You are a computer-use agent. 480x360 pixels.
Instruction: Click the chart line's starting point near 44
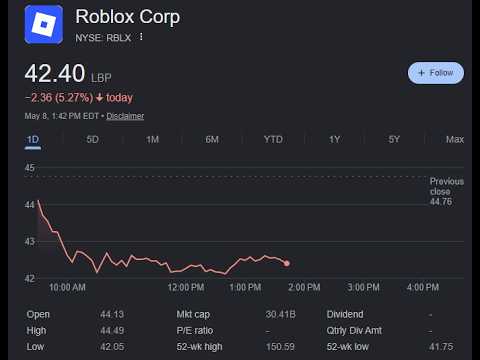click(x=39, y=201)
